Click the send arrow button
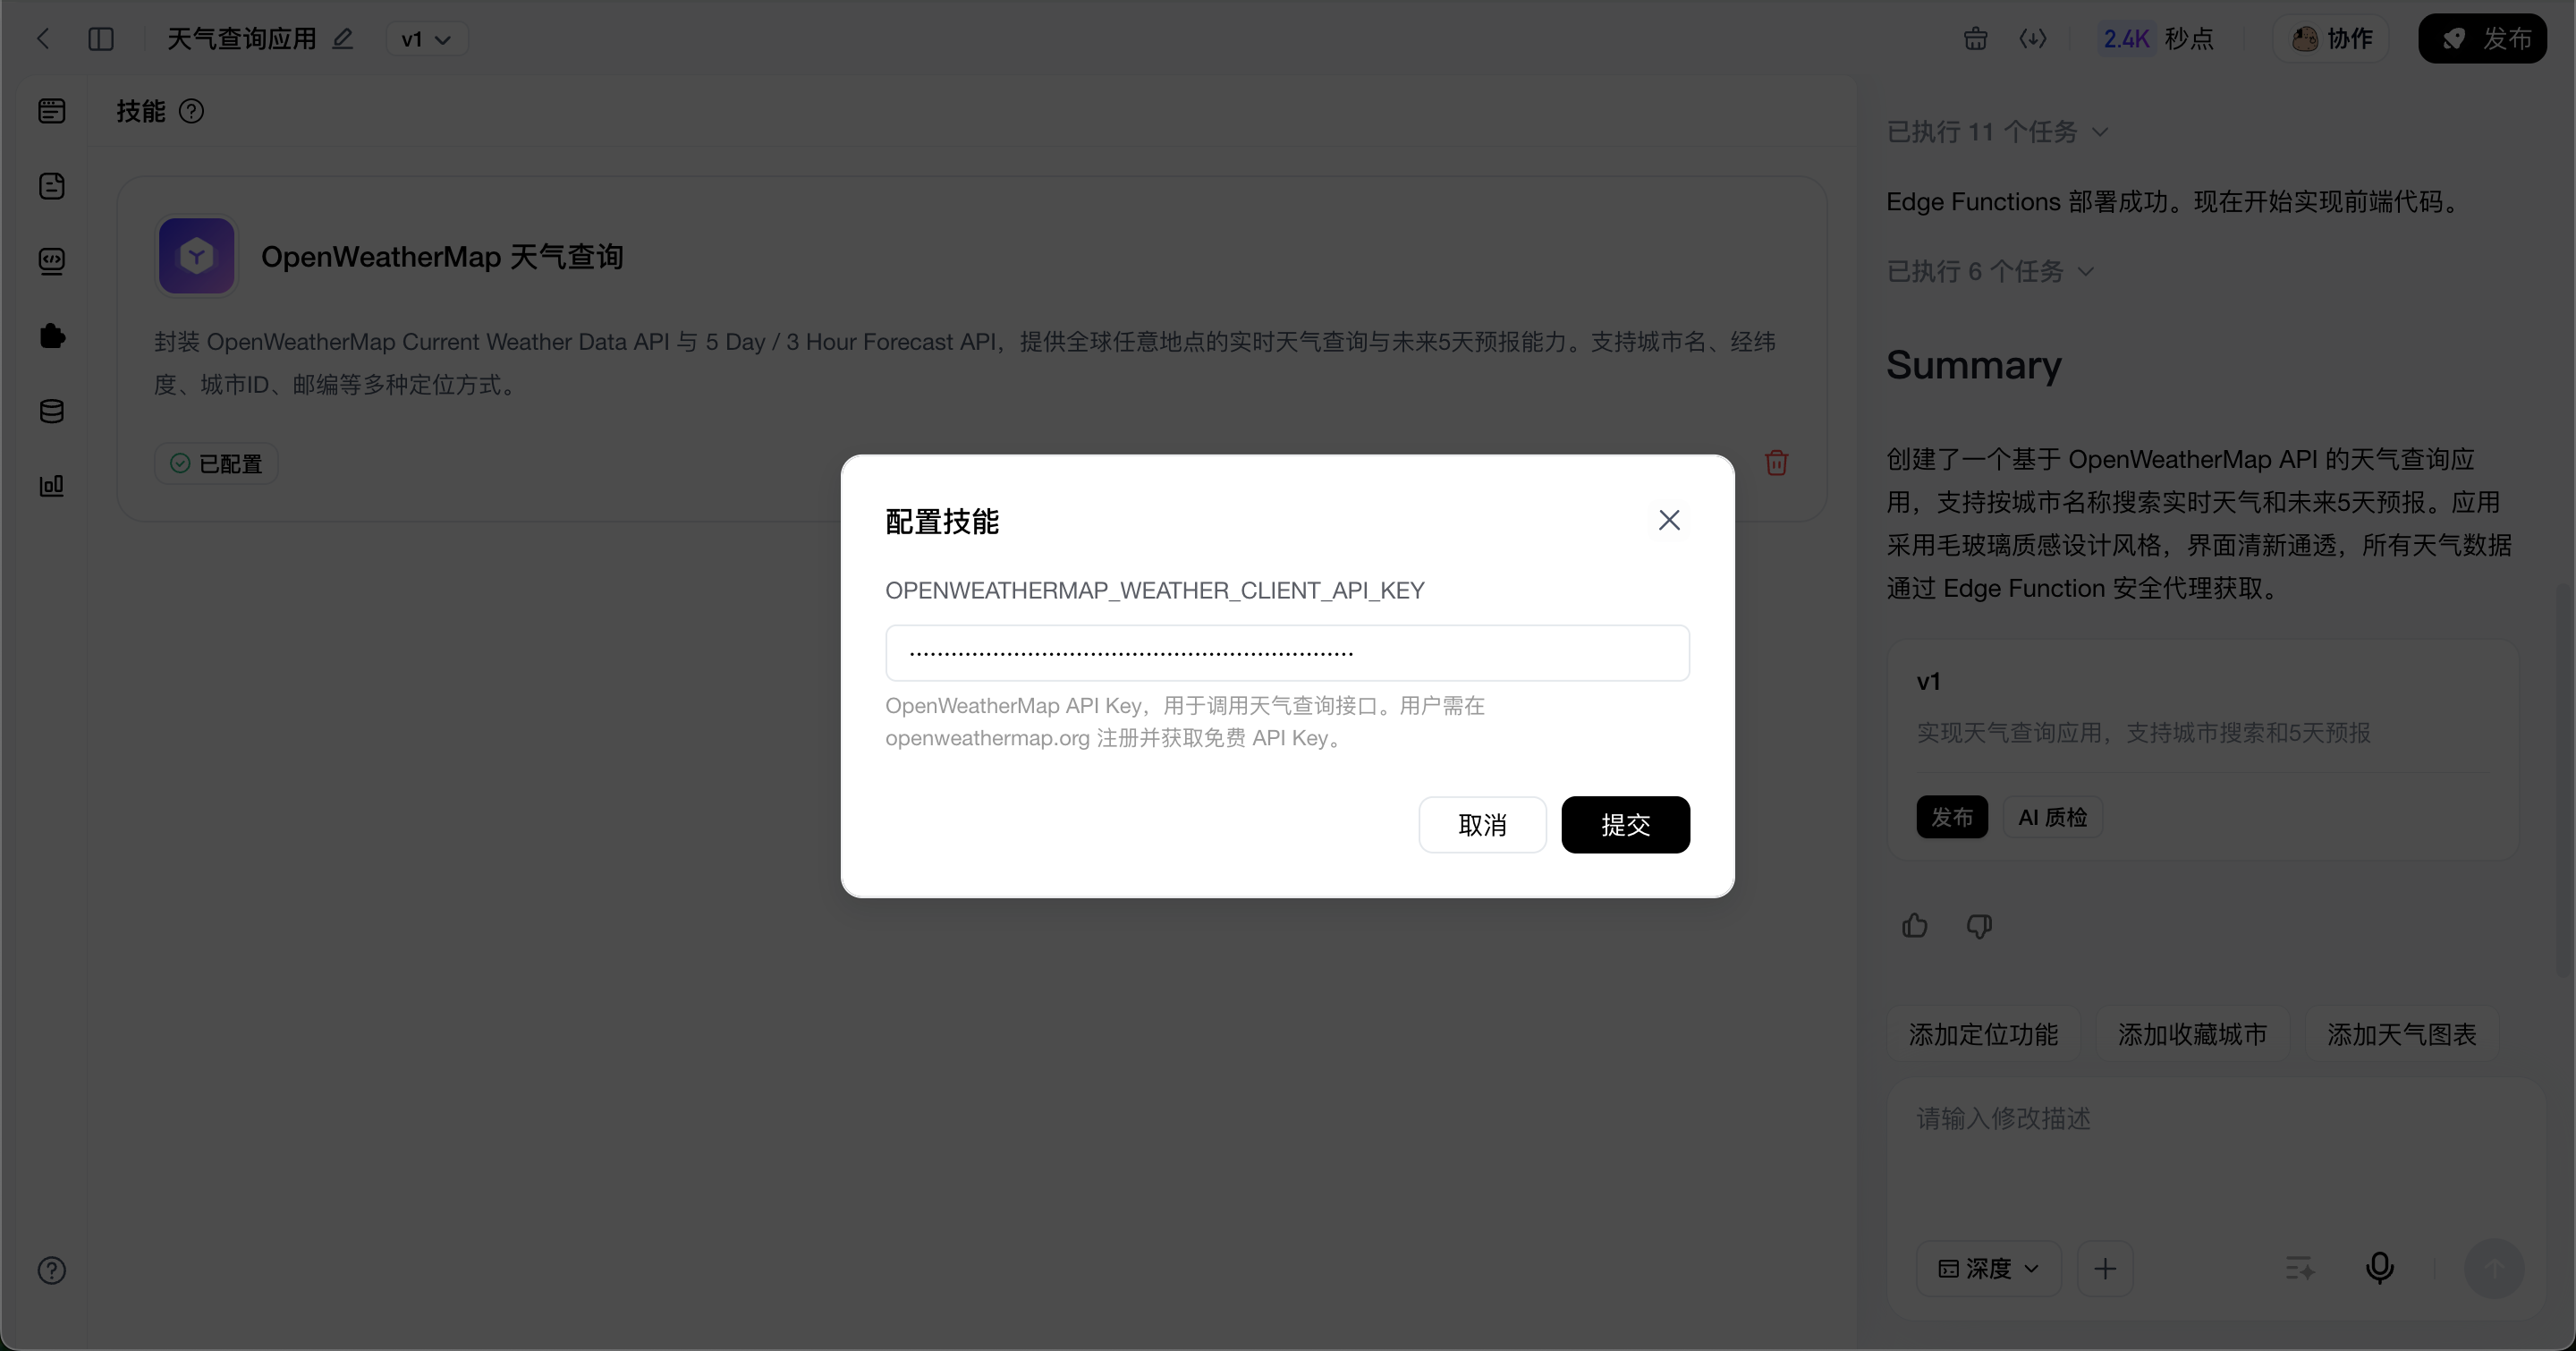Viewport: 2576px width, 1351px height. (x=2494, y=1269)
